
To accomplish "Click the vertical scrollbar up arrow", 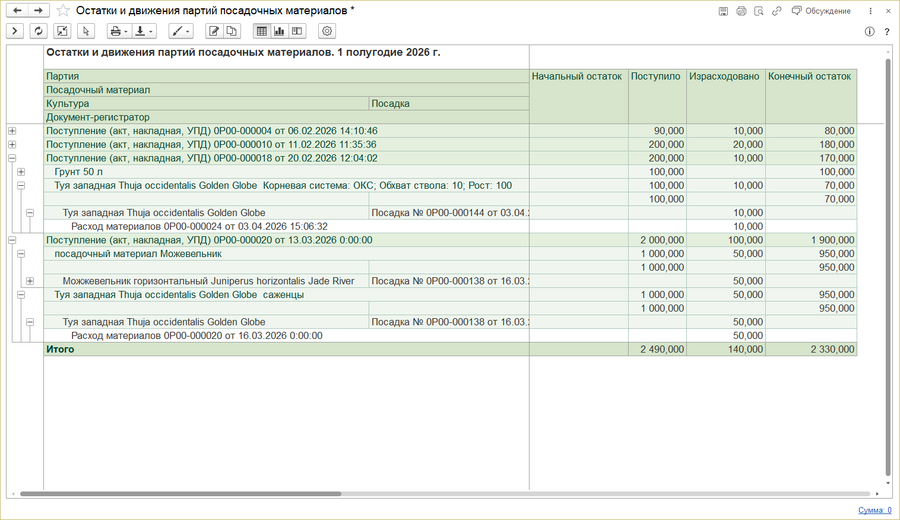I will tap(888, 52).
